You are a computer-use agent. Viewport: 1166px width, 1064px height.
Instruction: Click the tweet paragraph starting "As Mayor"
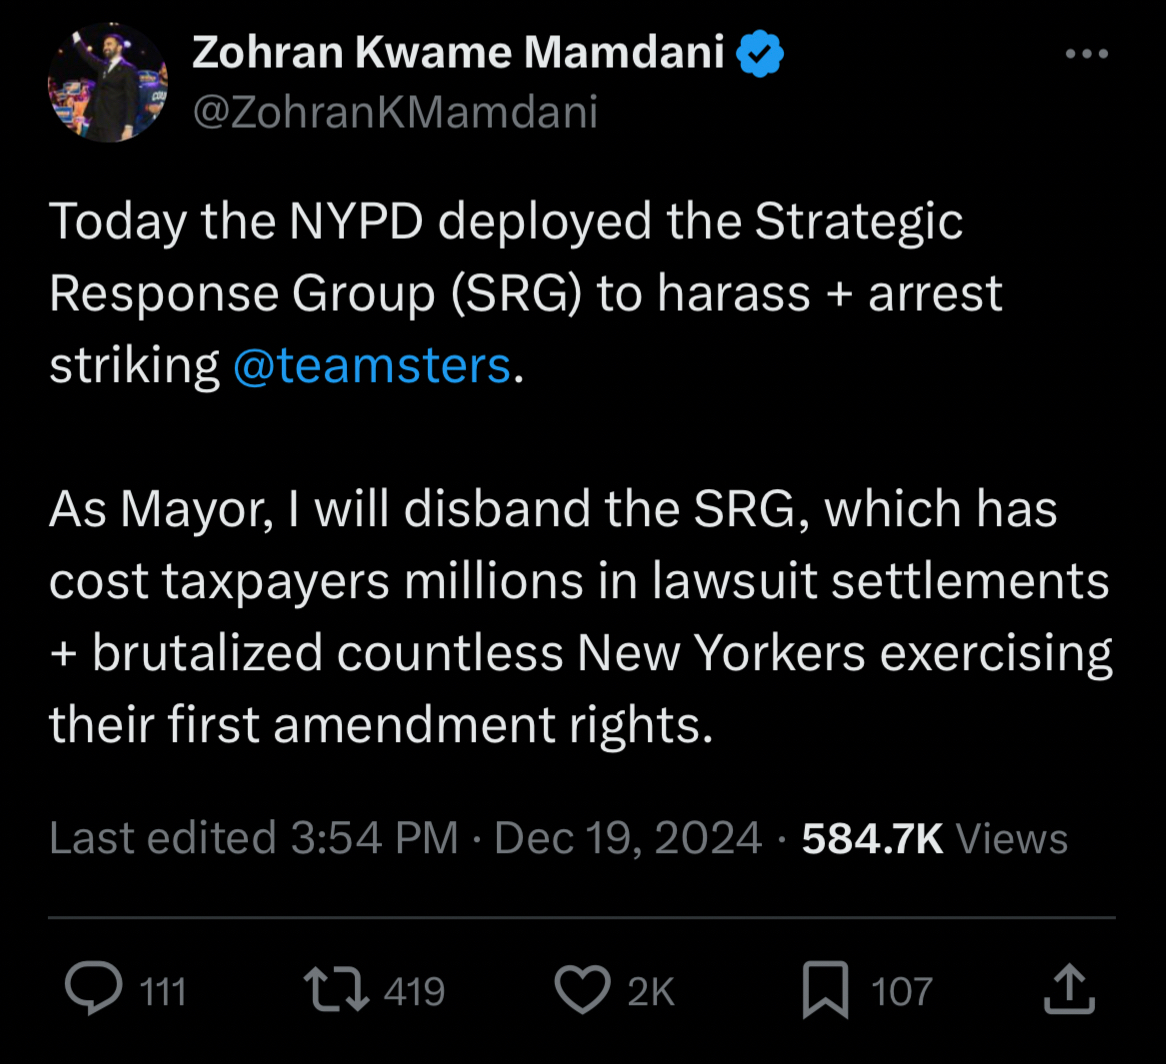coord(580,616)
